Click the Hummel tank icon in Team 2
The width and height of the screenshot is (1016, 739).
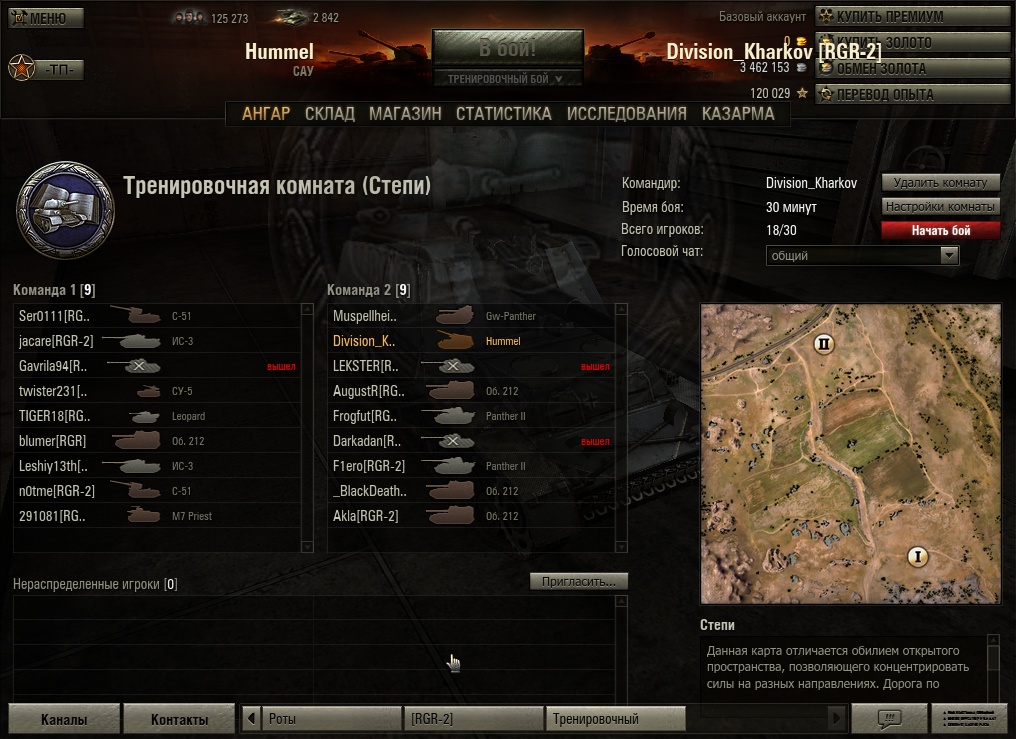(454, 341)
